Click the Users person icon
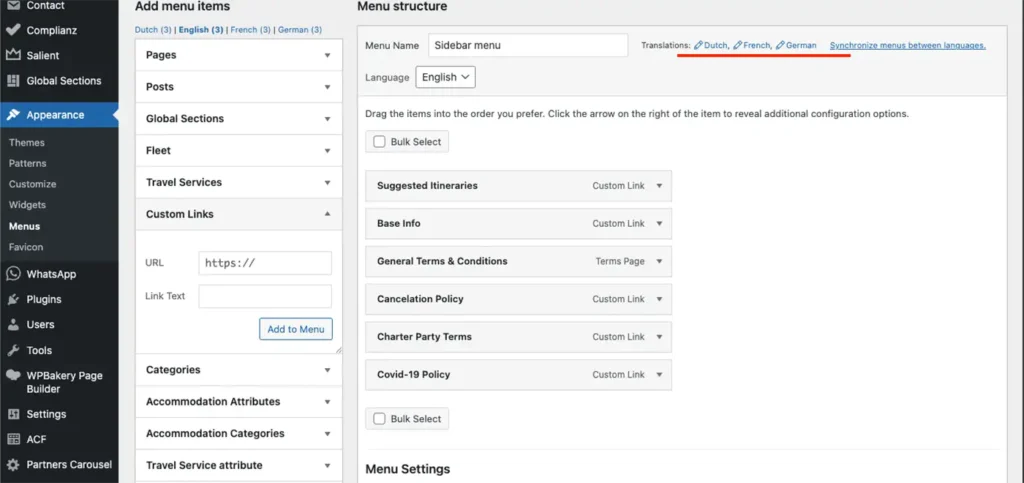 point(12,324)
